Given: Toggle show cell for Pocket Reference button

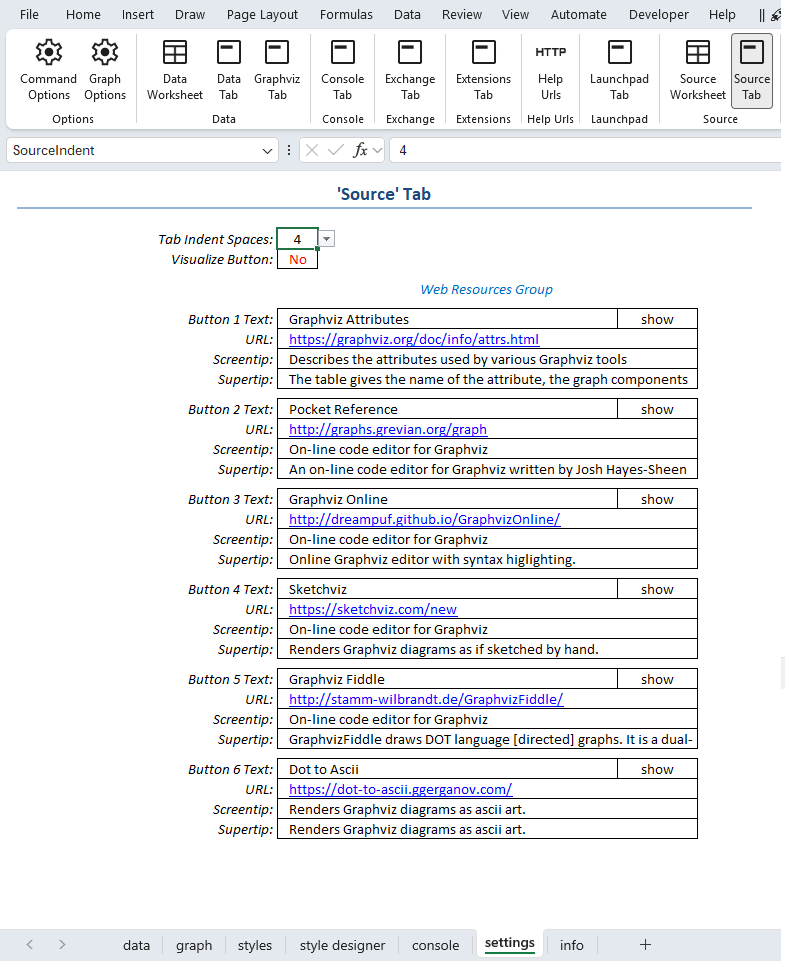Looking at the screenshot, I should [657, 409].
